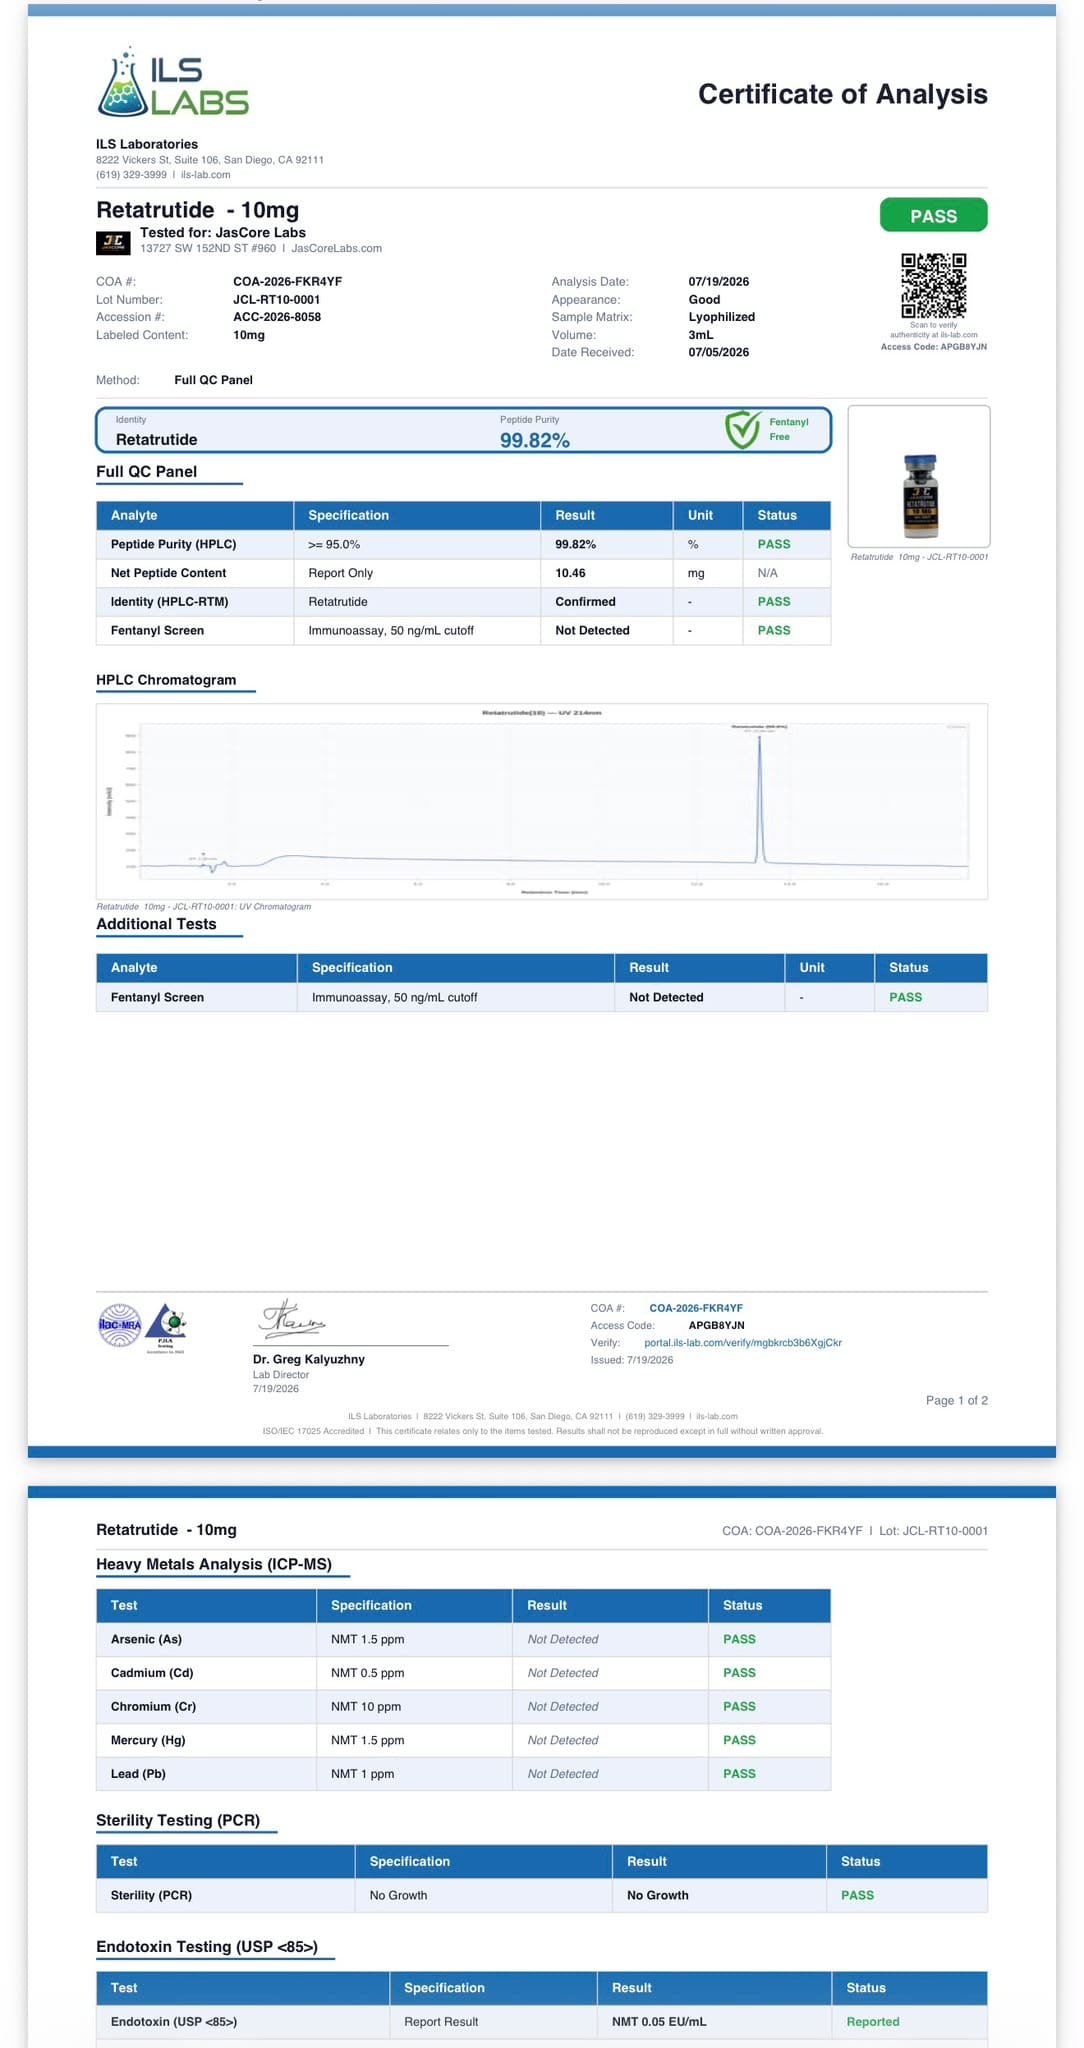Screen dimensions: 1084x2048
Task: Click the ilac-MRA accreditation logo
Action: pyautogui.click(x=120, y=1325)
